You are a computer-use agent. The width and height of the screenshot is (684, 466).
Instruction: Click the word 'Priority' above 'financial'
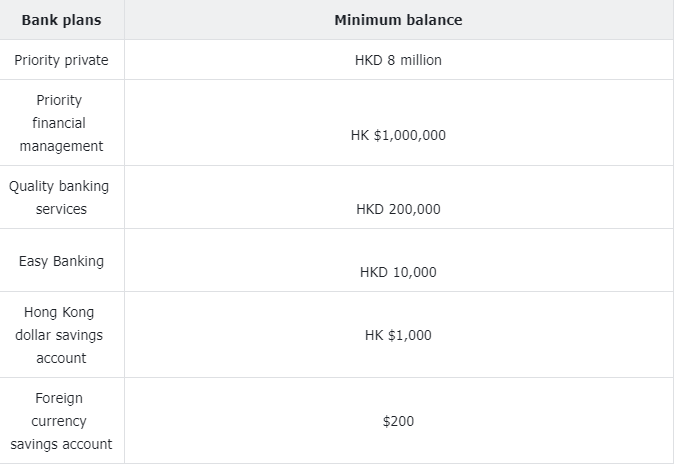59,100
